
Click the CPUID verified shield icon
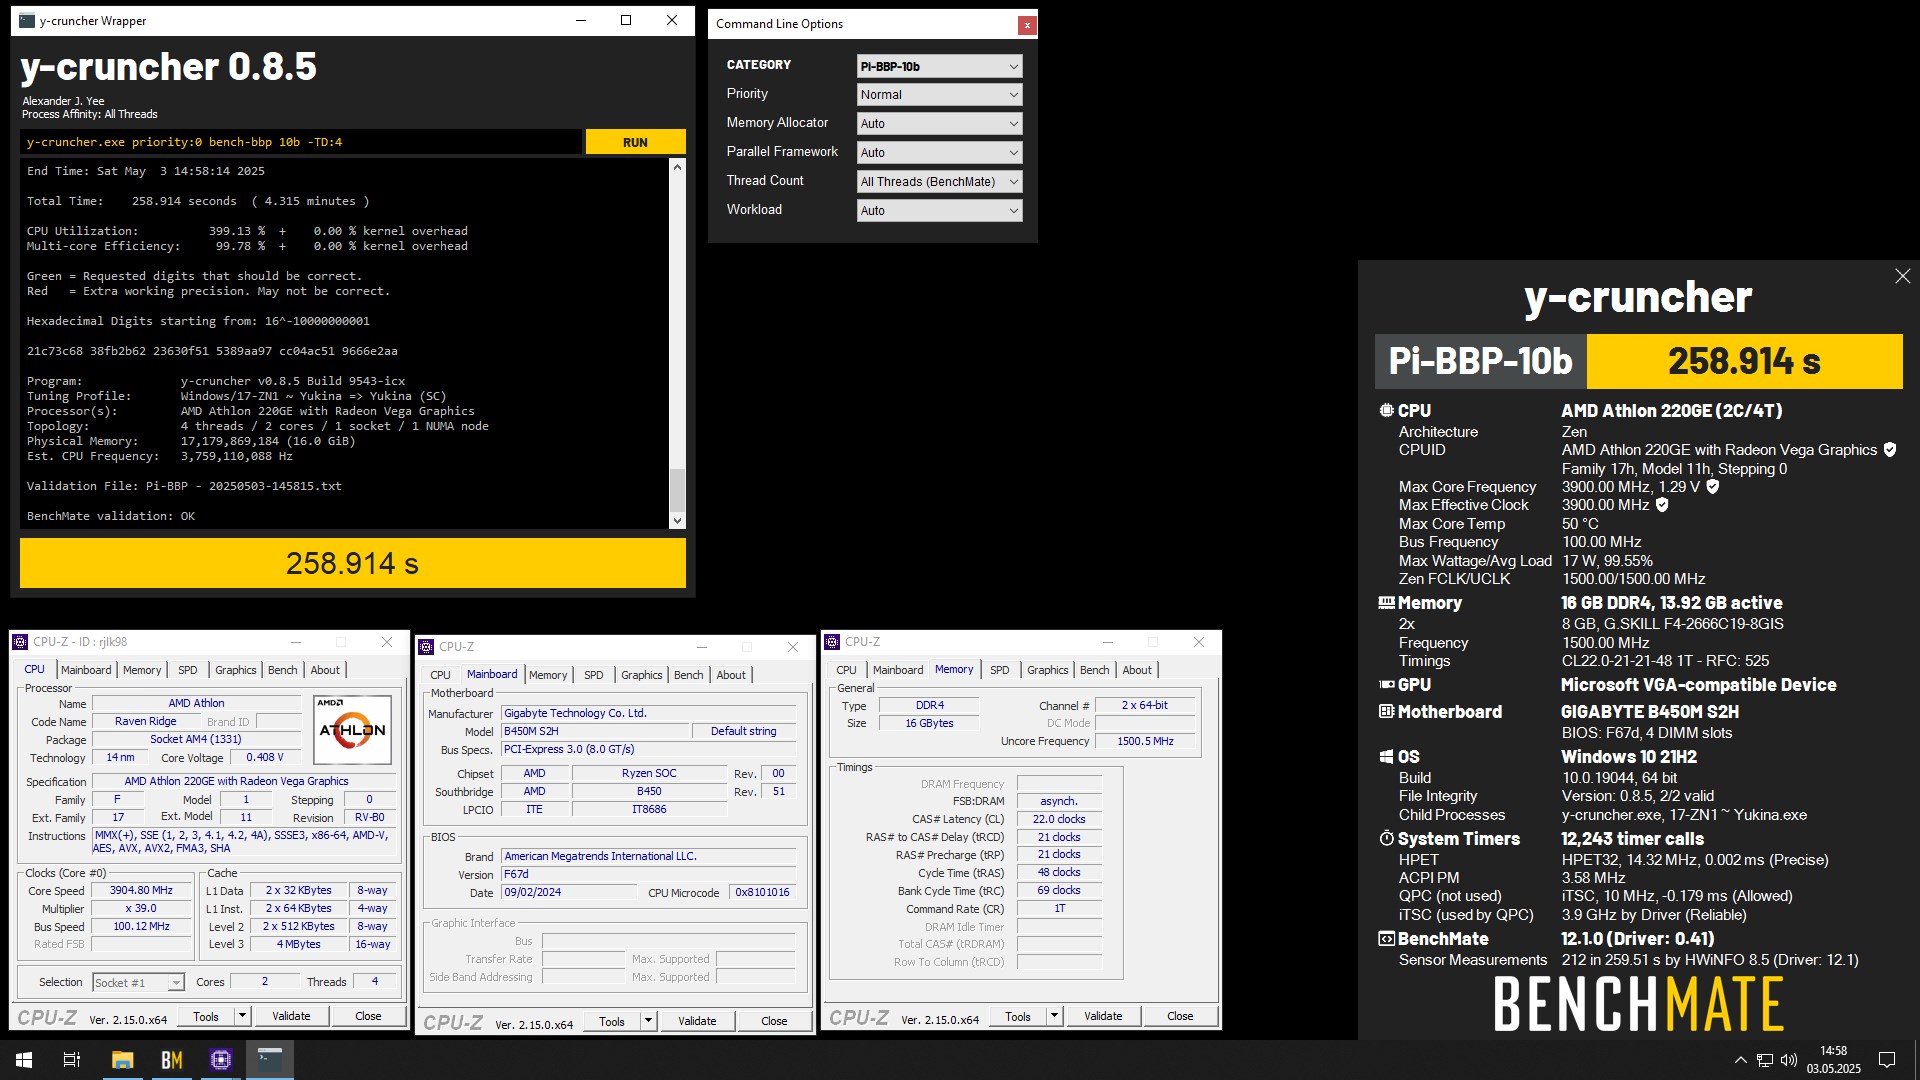[1890, 450]
